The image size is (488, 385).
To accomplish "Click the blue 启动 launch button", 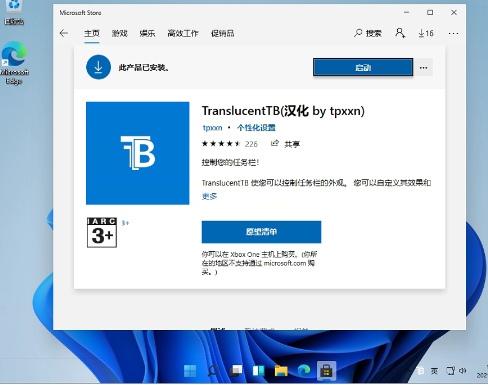I will pos(363,67).
